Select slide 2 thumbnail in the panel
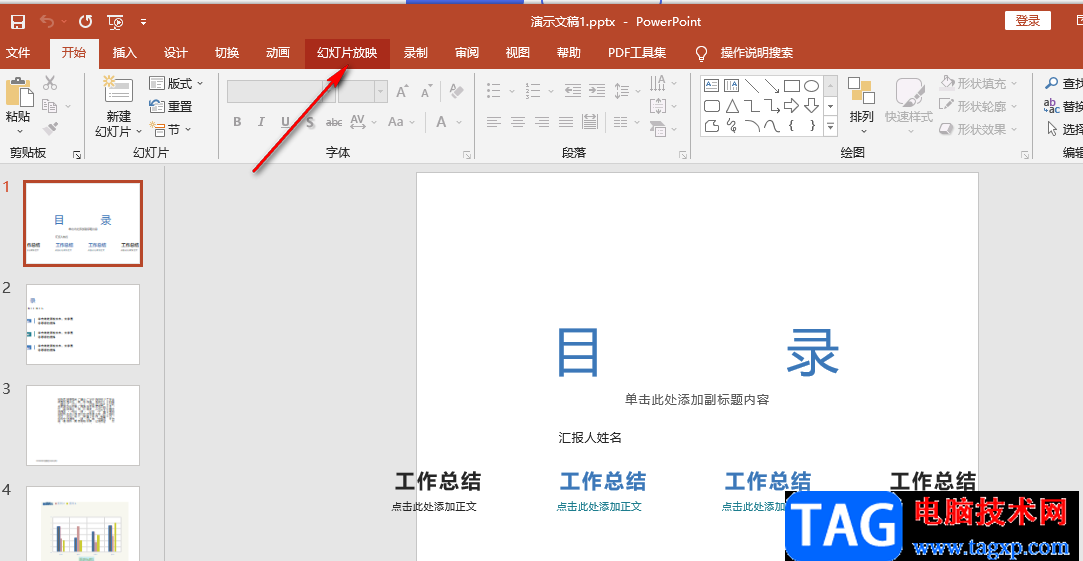 click(83, 325)
